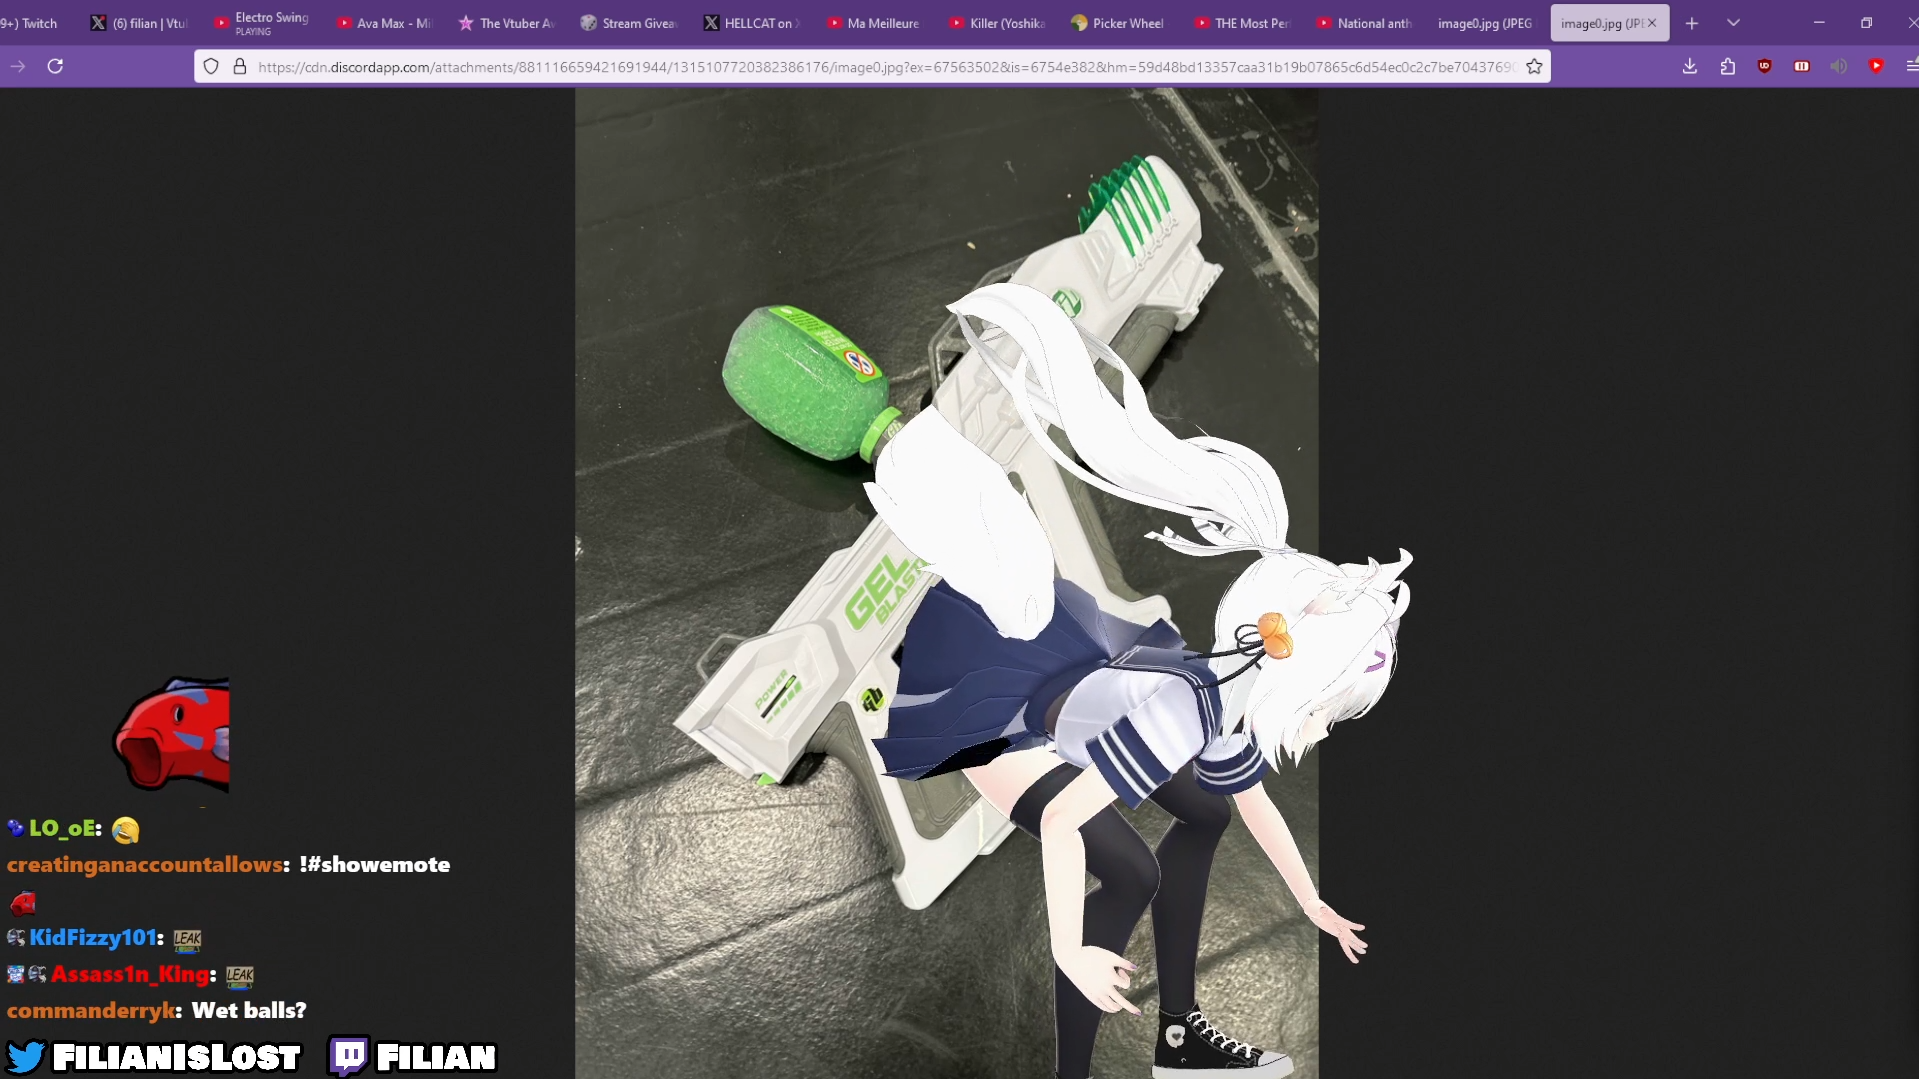Open the uBlock Origin extension
Viewport: 1919px width, 1079px height.
point(1764,66)
